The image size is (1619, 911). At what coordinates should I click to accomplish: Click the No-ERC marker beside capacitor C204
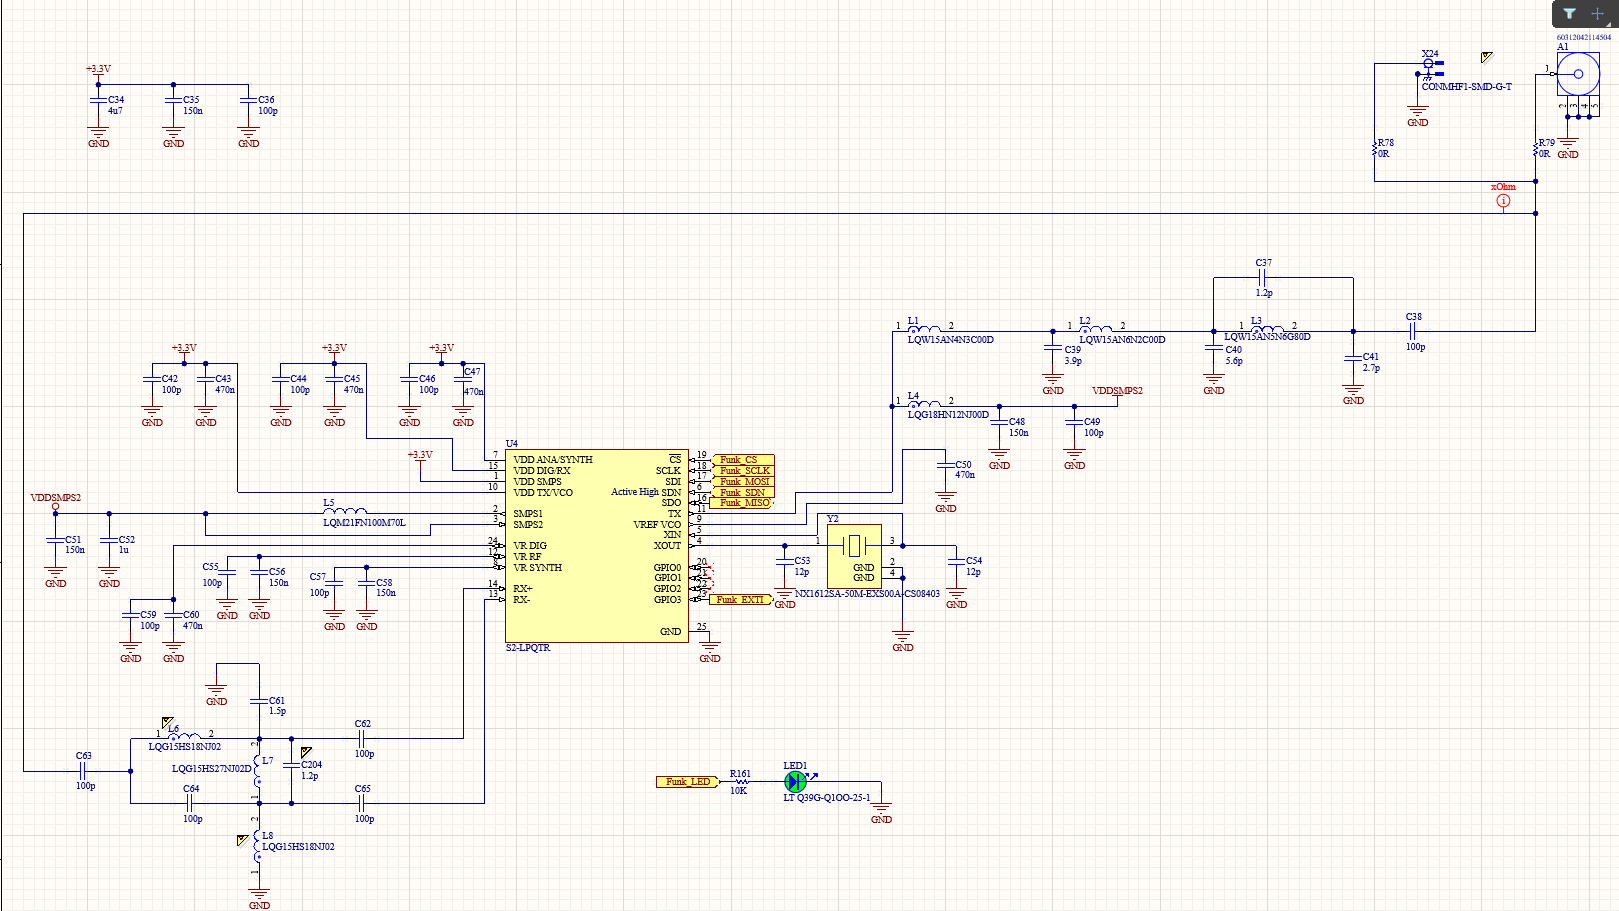pyautogui.click(x=305, y=751)
